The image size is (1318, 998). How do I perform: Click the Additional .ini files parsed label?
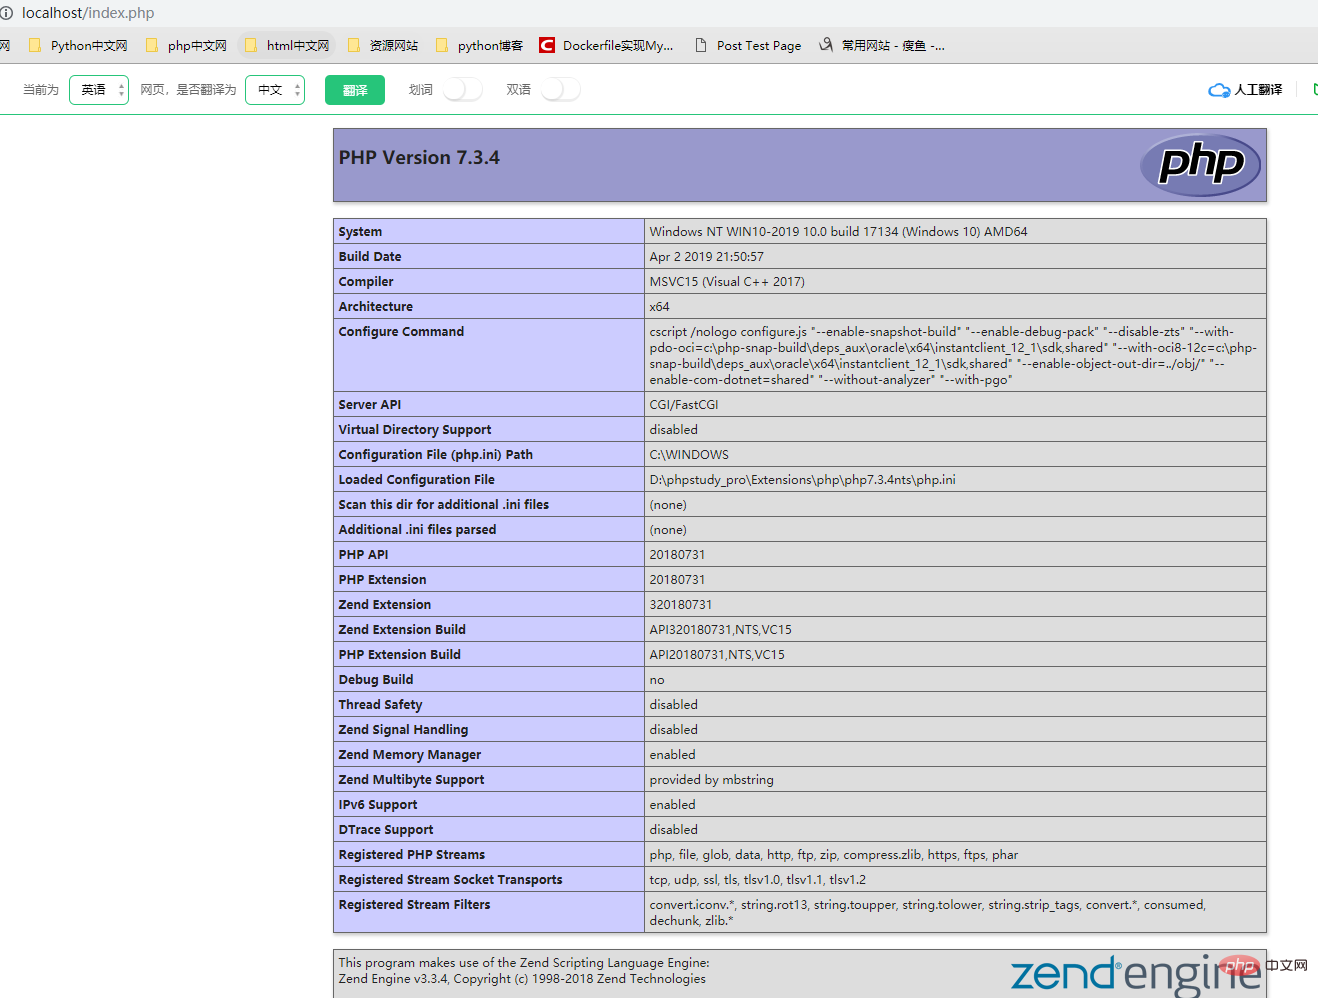click(417, 529)
